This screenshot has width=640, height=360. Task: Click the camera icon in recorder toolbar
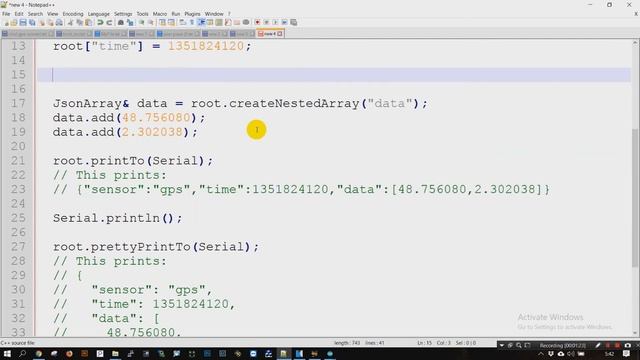pos(628,345)
